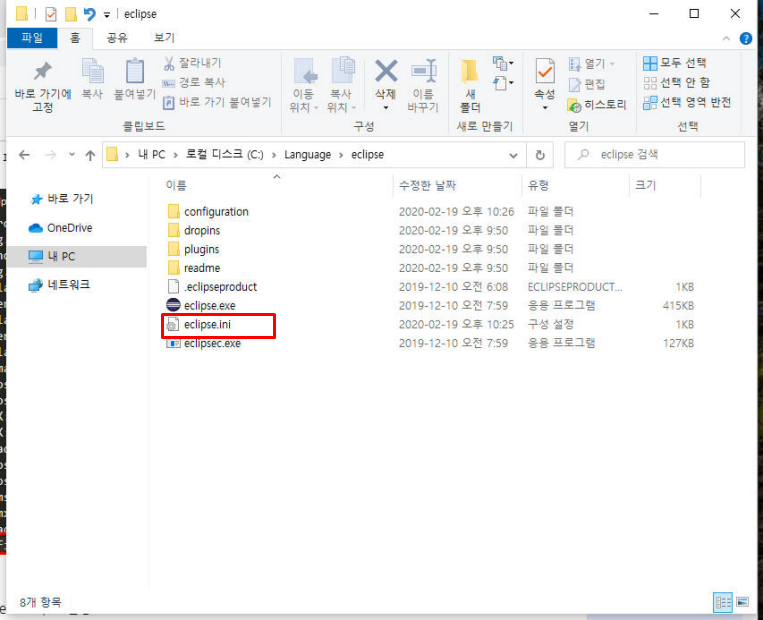Click the Copy (복사) icon in ribbon

92,71
